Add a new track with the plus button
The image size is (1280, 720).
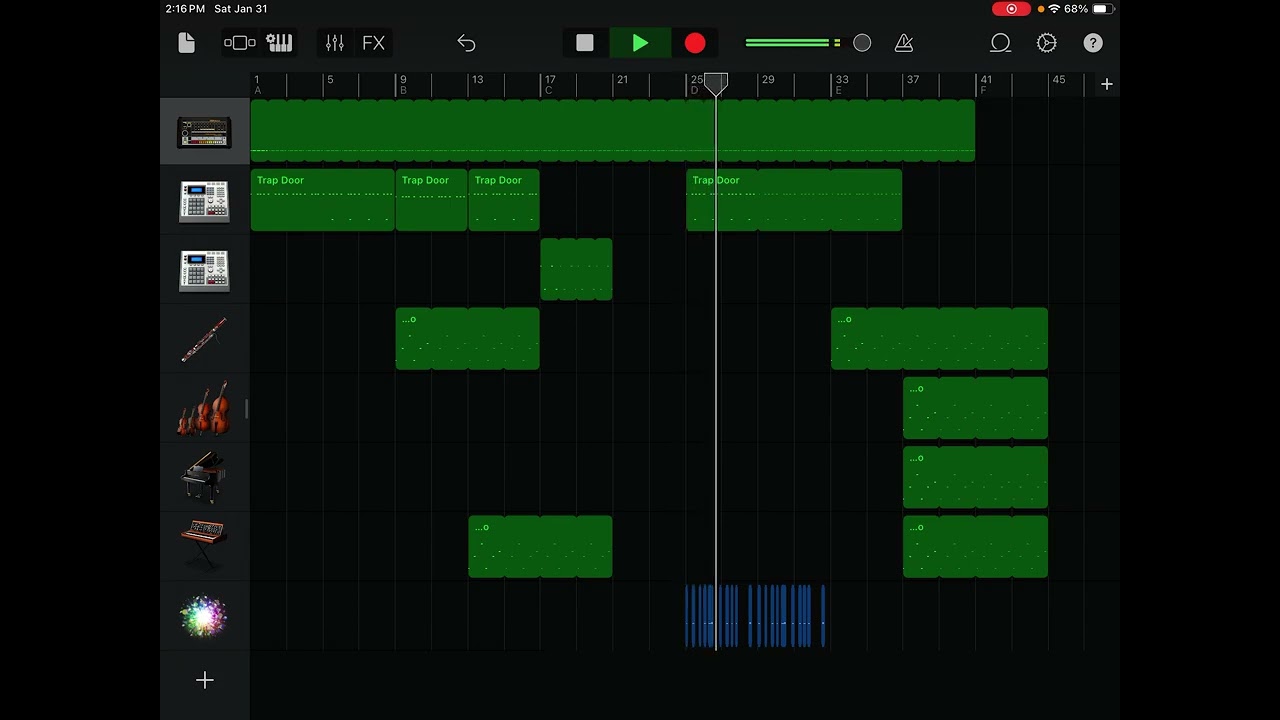(x=204, y=680)
